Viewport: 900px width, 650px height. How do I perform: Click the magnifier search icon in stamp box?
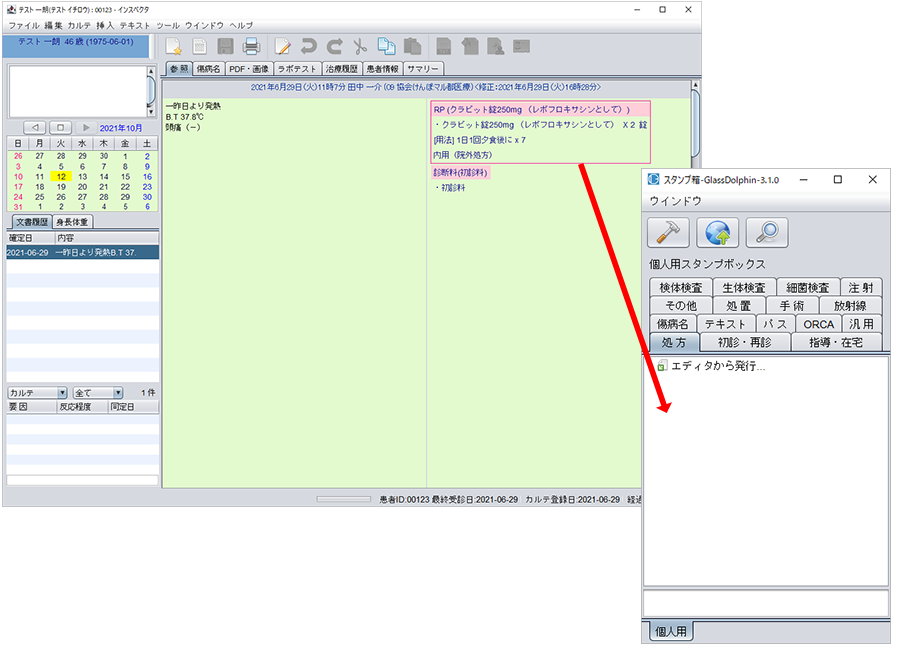click(766, 232)
